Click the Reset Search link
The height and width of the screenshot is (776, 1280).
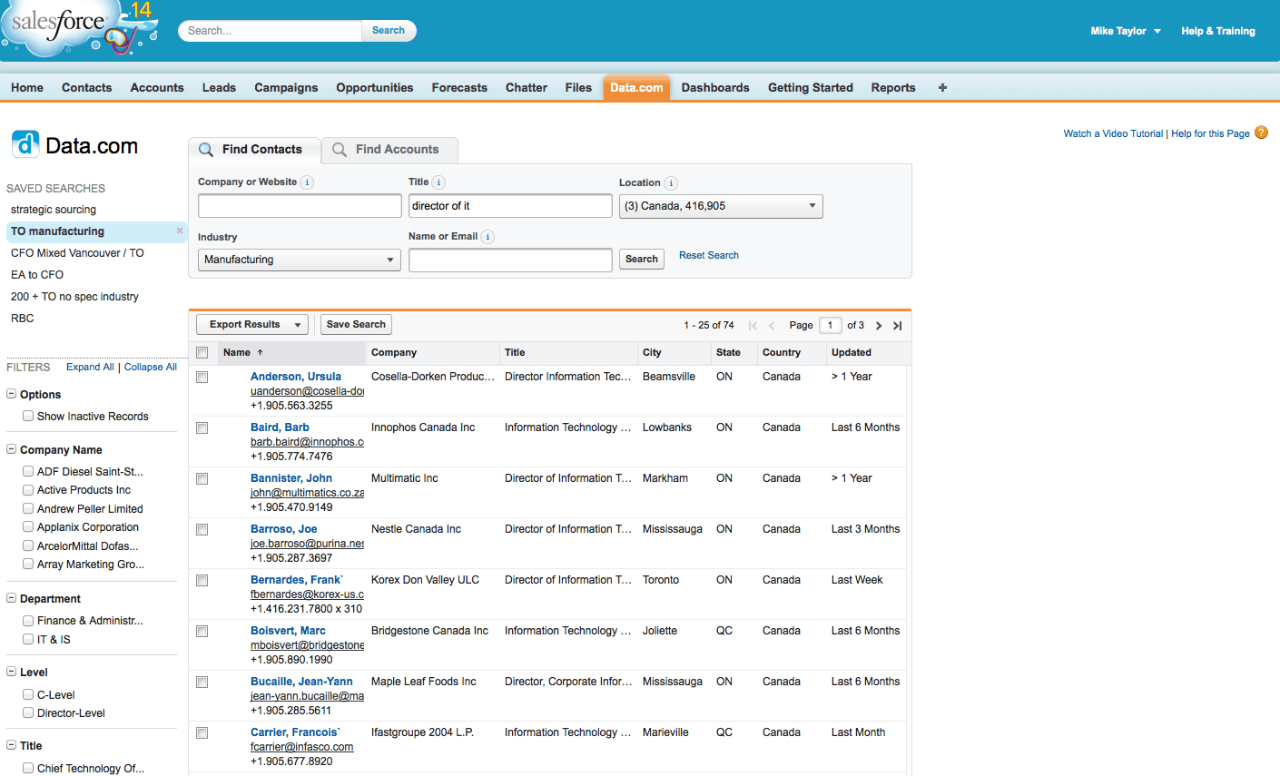click(x=709, y=256)
